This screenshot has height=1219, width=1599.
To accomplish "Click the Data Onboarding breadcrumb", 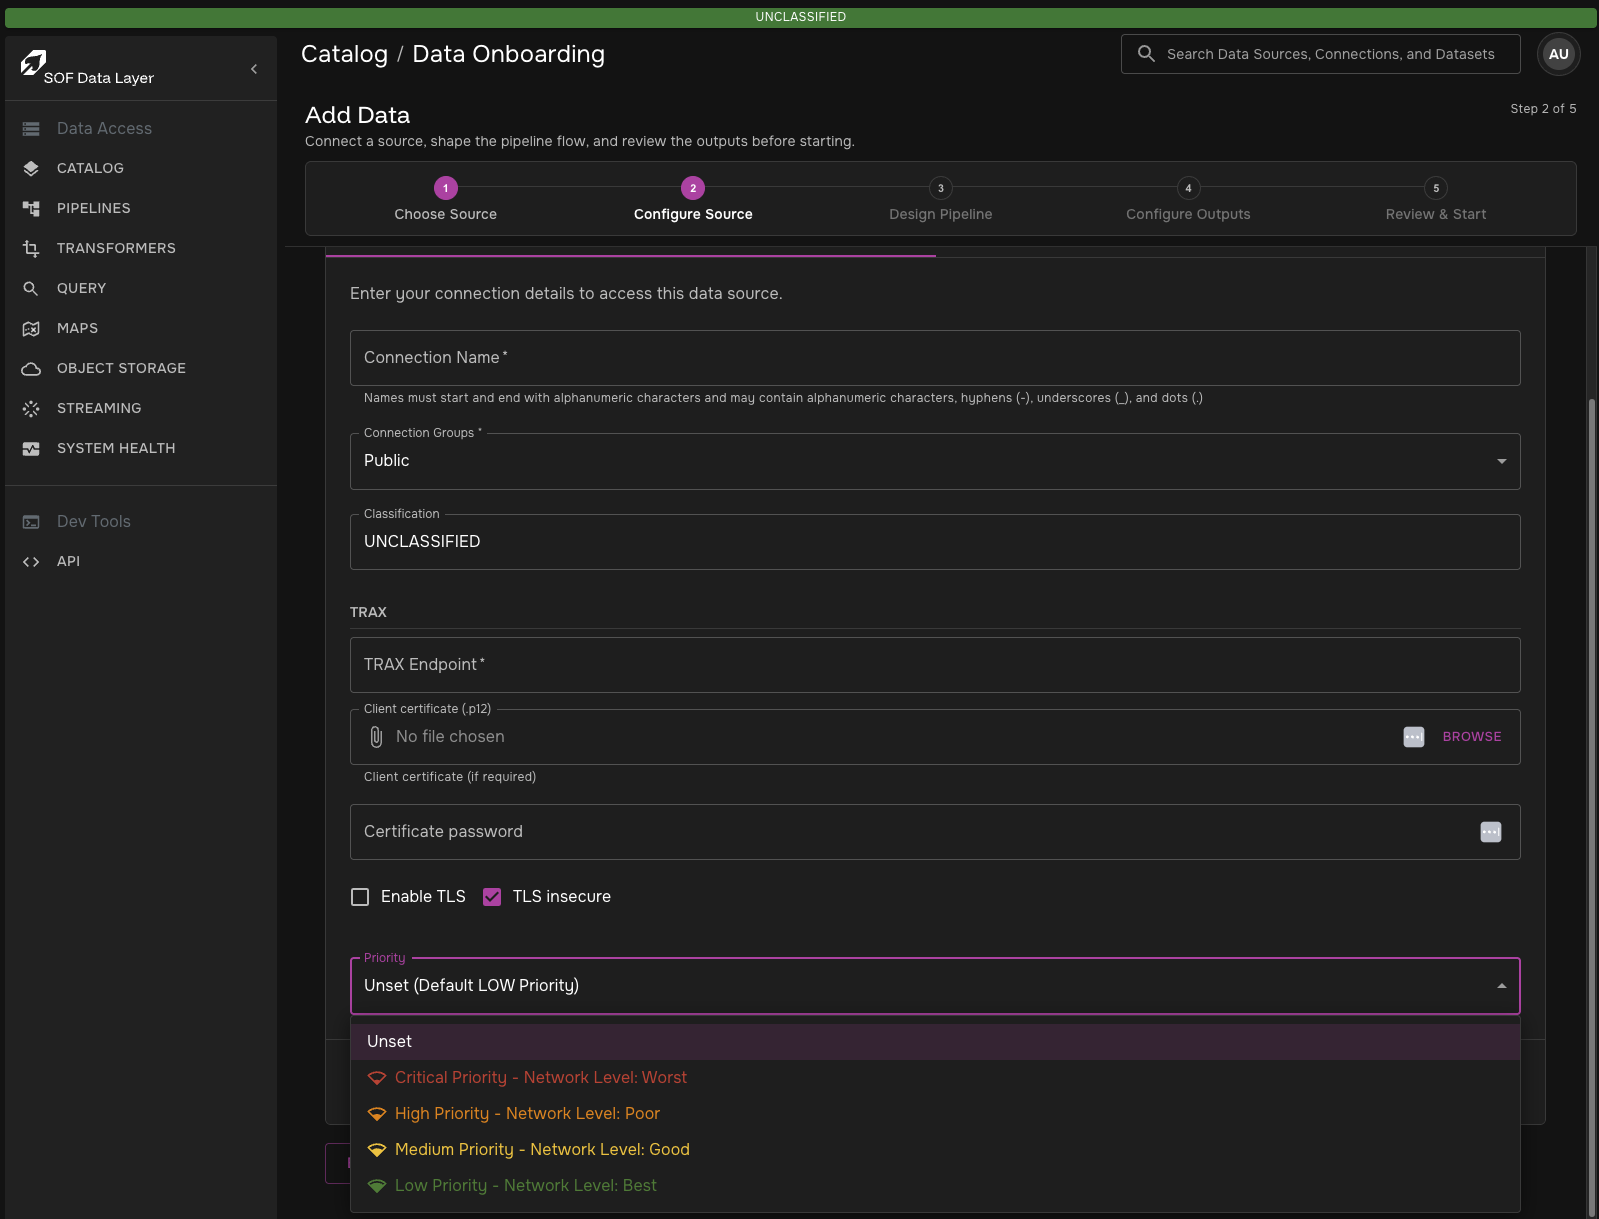I will point(509,54).
